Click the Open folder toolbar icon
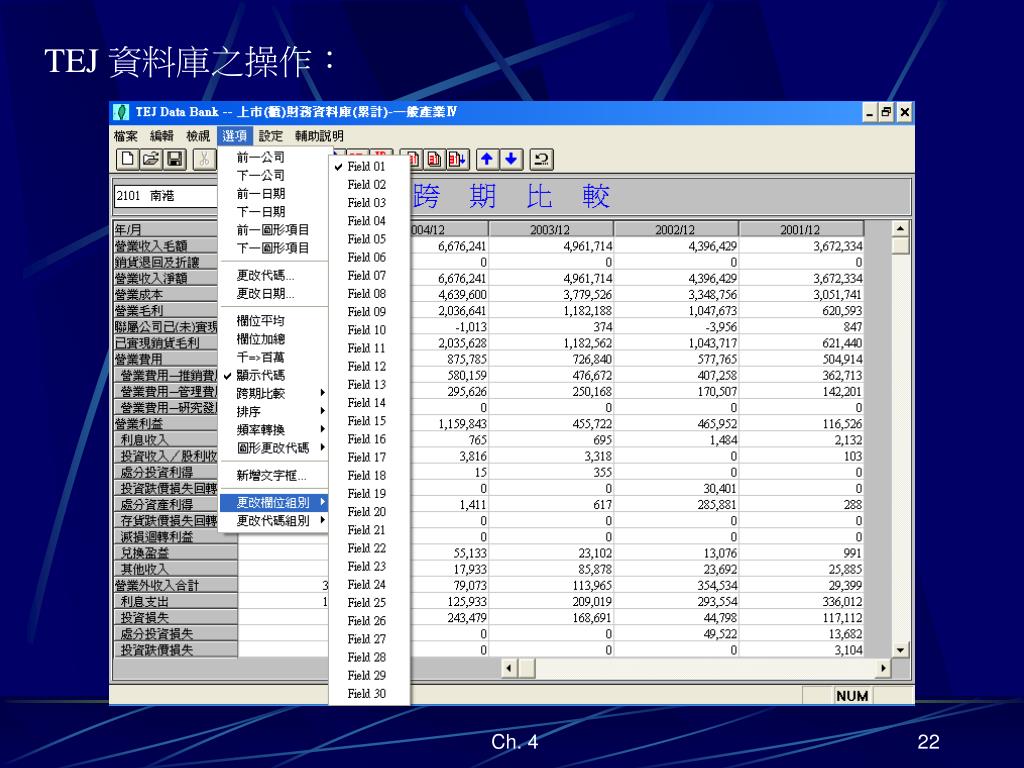 [x=151, y=159]
